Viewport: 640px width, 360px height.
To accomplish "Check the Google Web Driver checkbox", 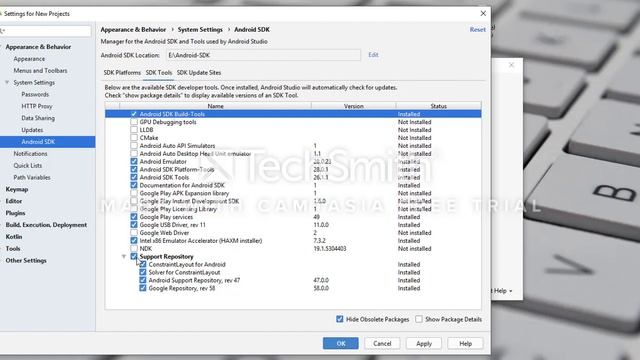I will (x=134, y=233).
